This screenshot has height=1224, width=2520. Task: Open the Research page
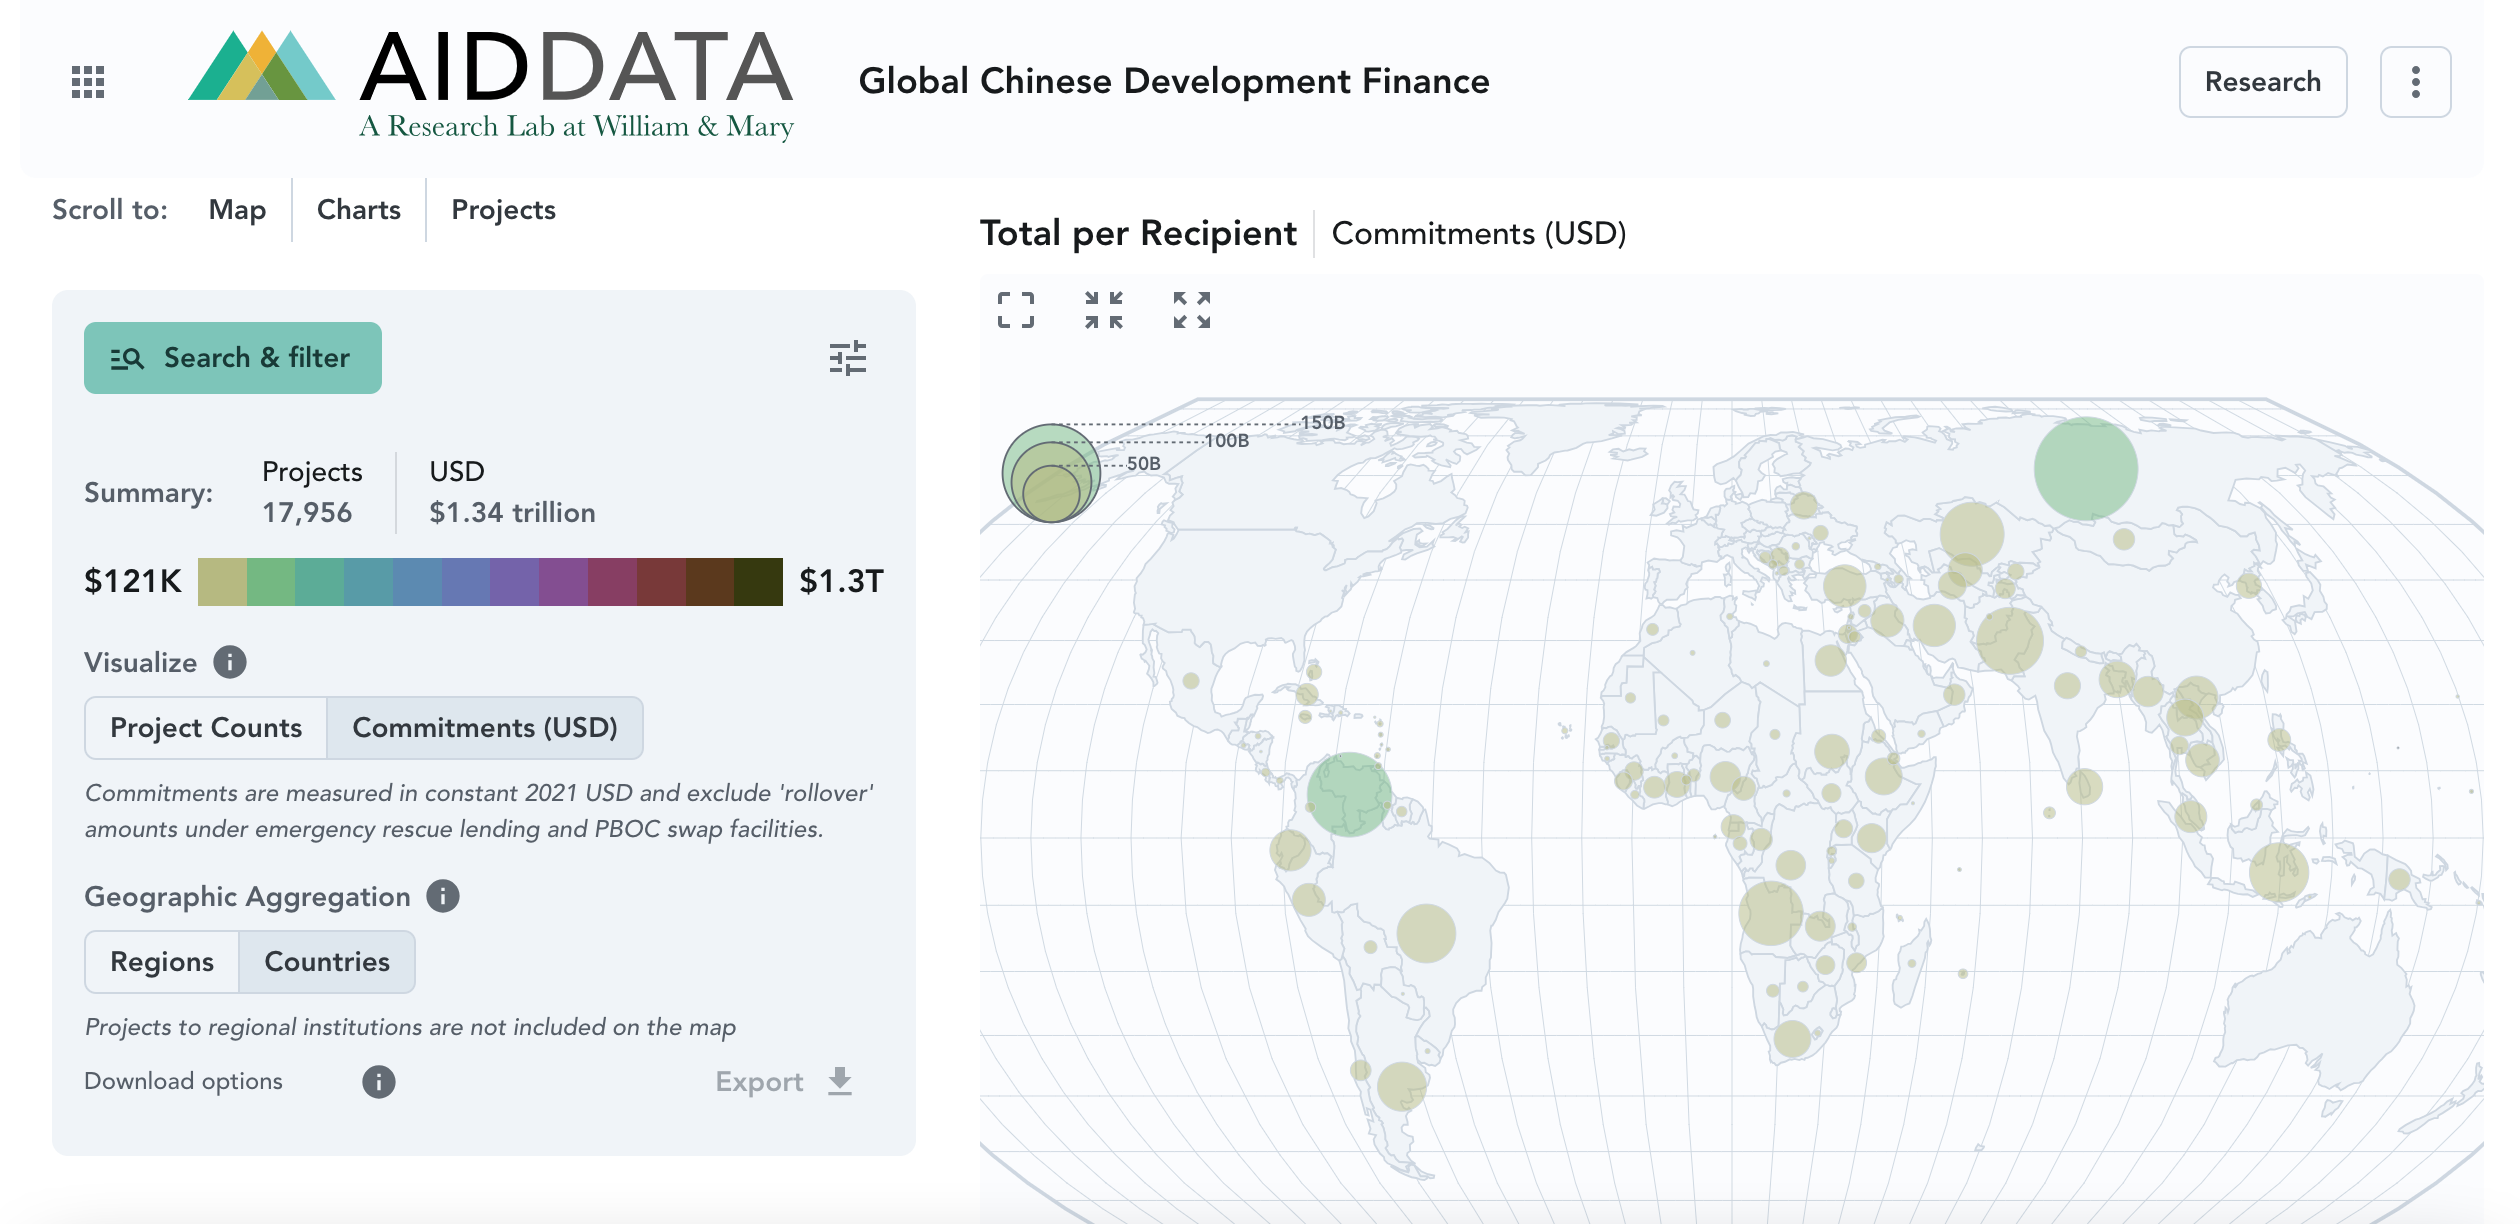pyautogui.click(x=2262, y=81)
